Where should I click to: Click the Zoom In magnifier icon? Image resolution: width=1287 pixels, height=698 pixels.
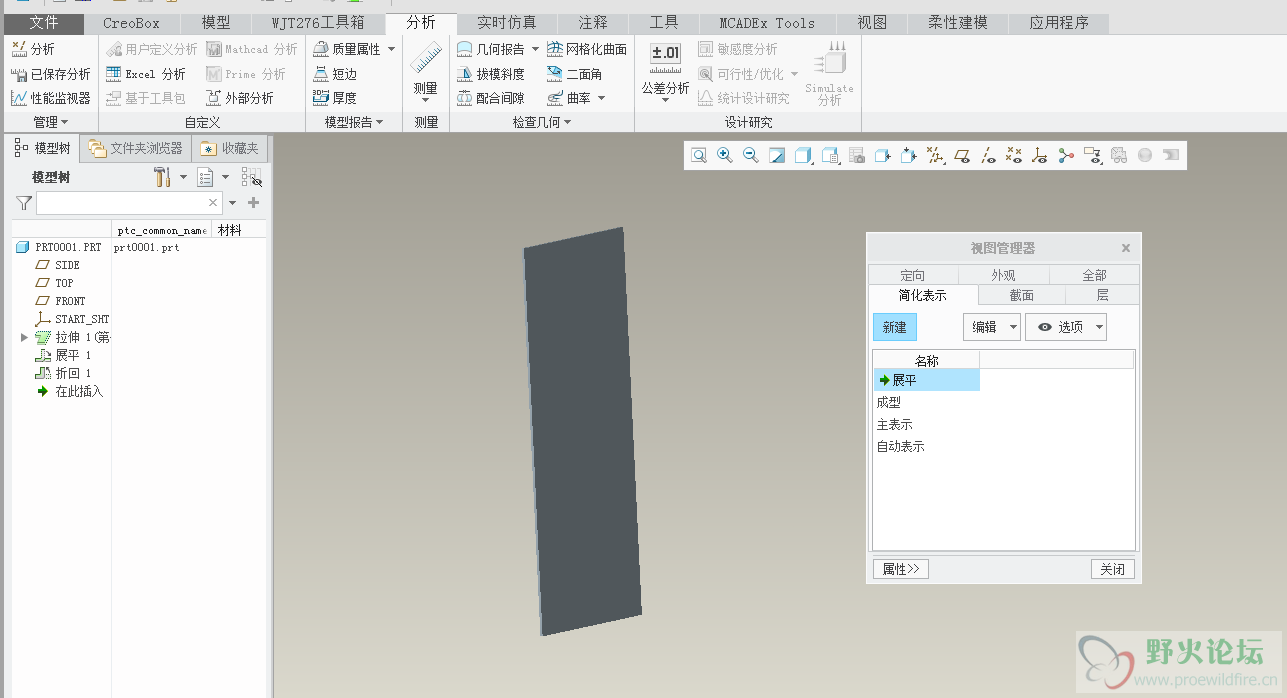click(724, 155)
